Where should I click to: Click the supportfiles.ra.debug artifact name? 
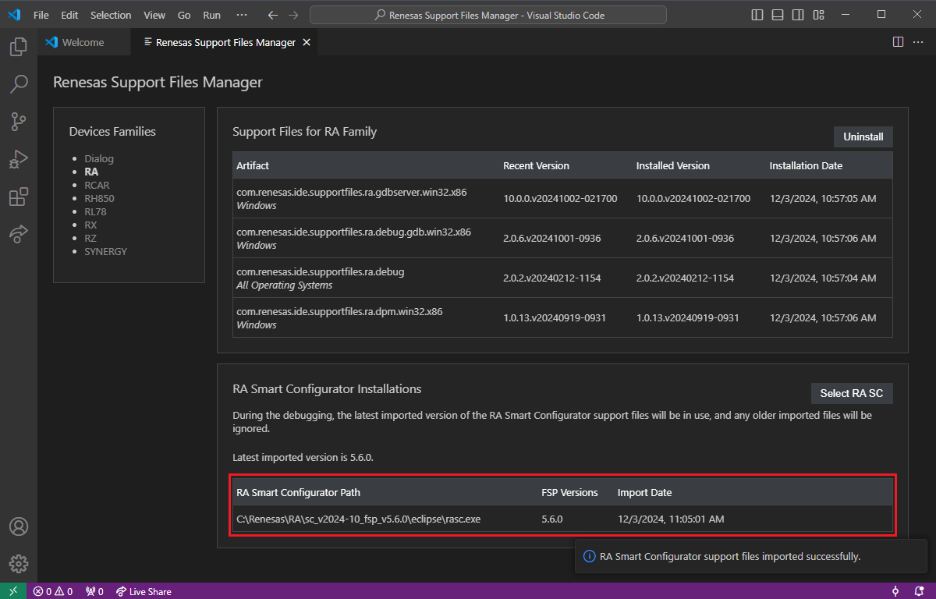[320, 272]
